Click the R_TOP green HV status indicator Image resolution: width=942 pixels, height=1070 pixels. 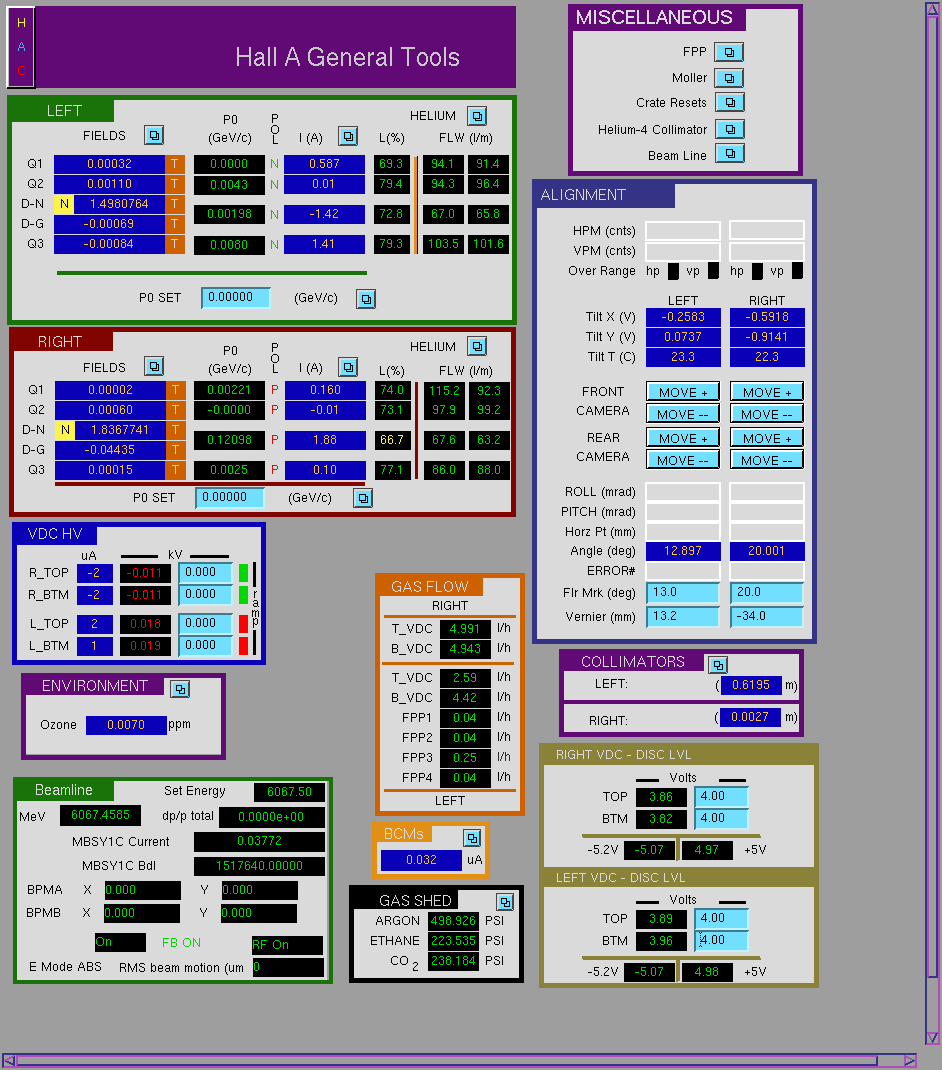(243, 573)
